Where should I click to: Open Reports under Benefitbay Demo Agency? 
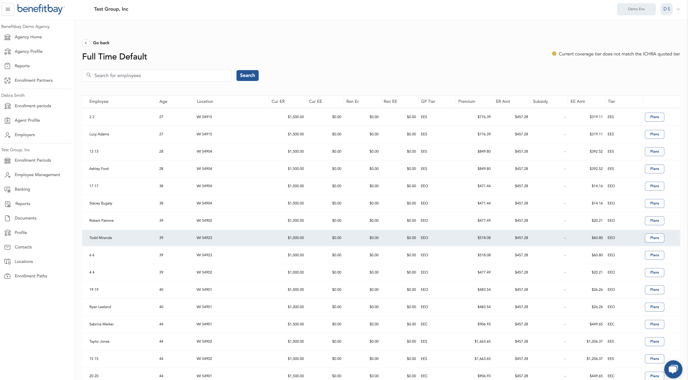pos(22,66)
